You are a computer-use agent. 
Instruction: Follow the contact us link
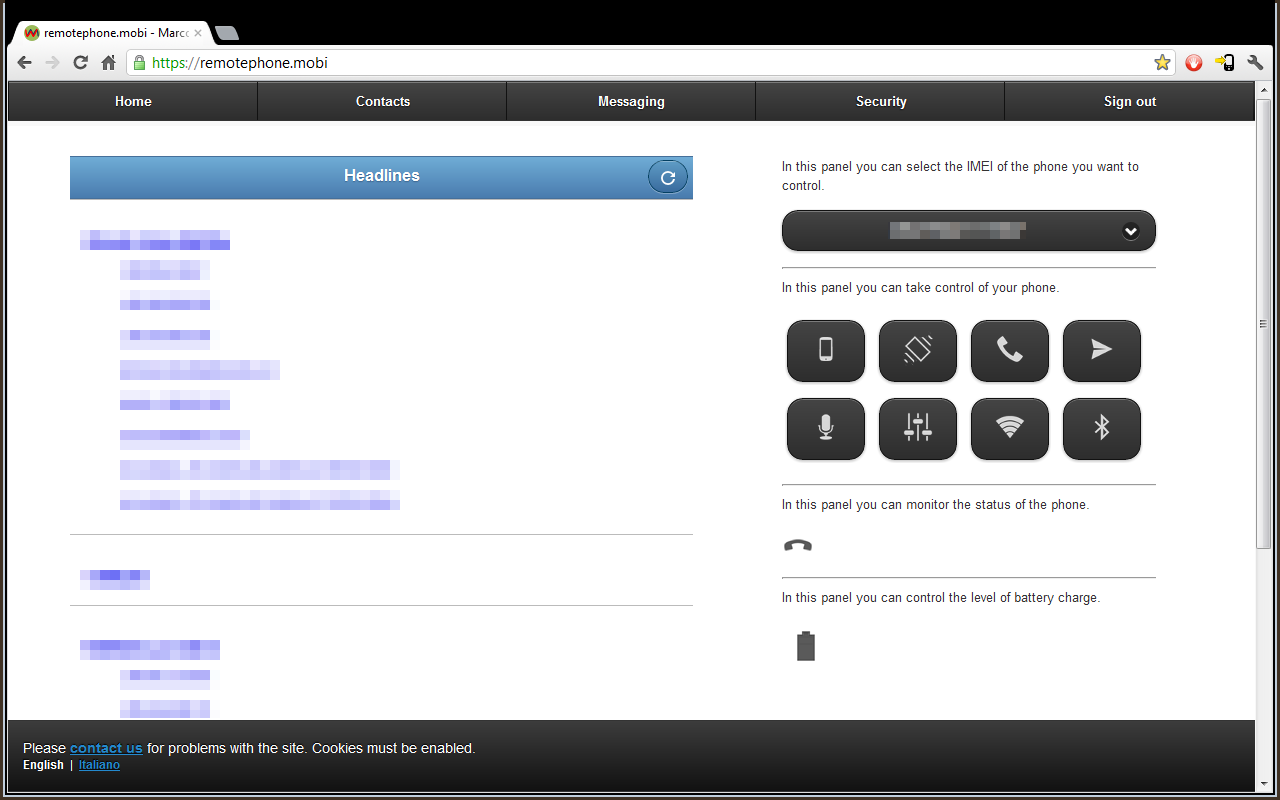[106, 748]
